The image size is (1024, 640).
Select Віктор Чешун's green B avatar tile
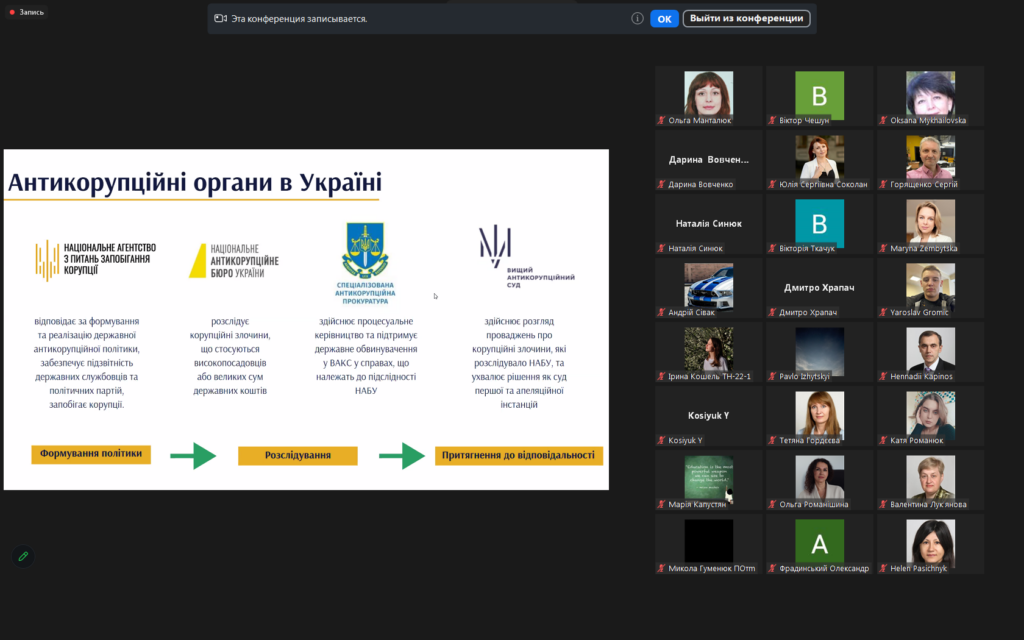[x=819, y=96]
